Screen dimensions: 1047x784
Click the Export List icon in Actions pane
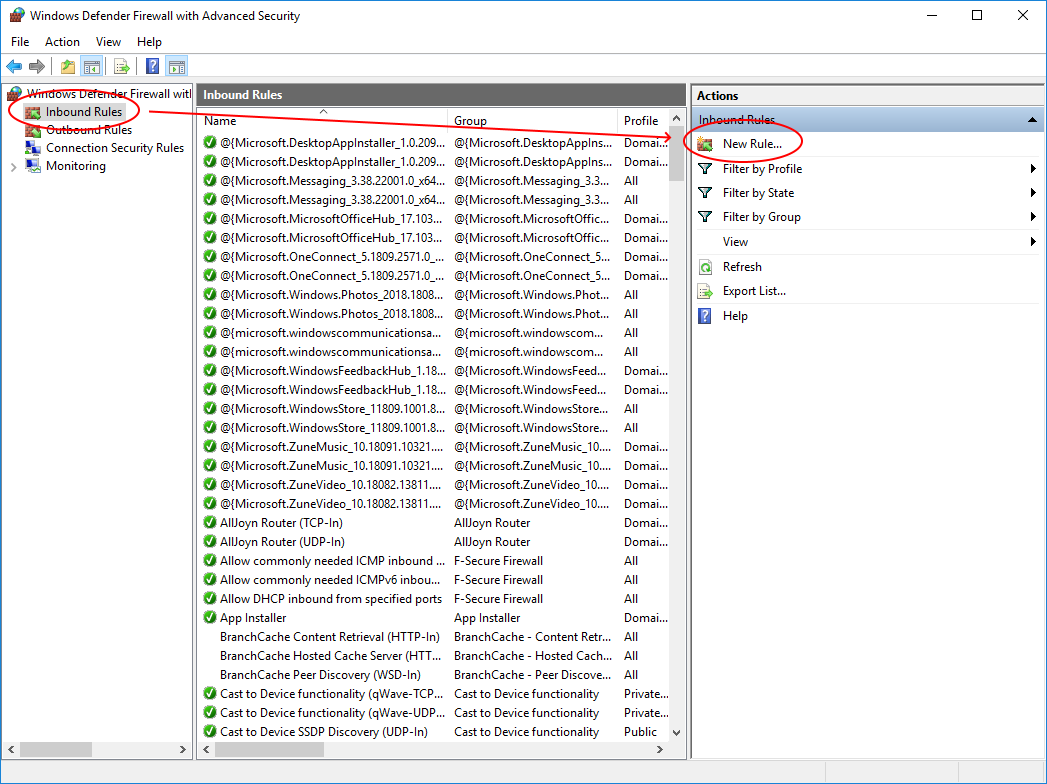[705, 291]
